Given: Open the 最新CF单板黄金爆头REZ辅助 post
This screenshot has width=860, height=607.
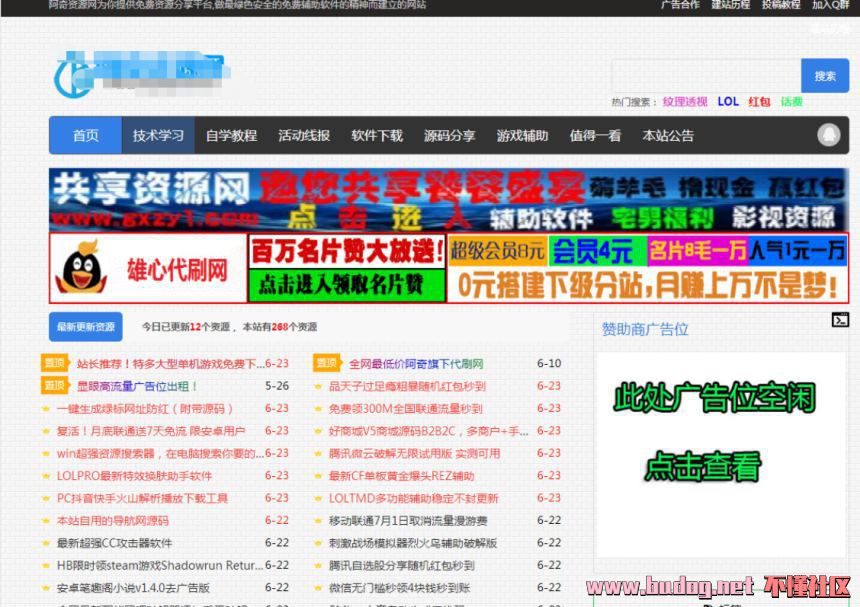Looking at the screenshot, I should (x=401, y=476).
